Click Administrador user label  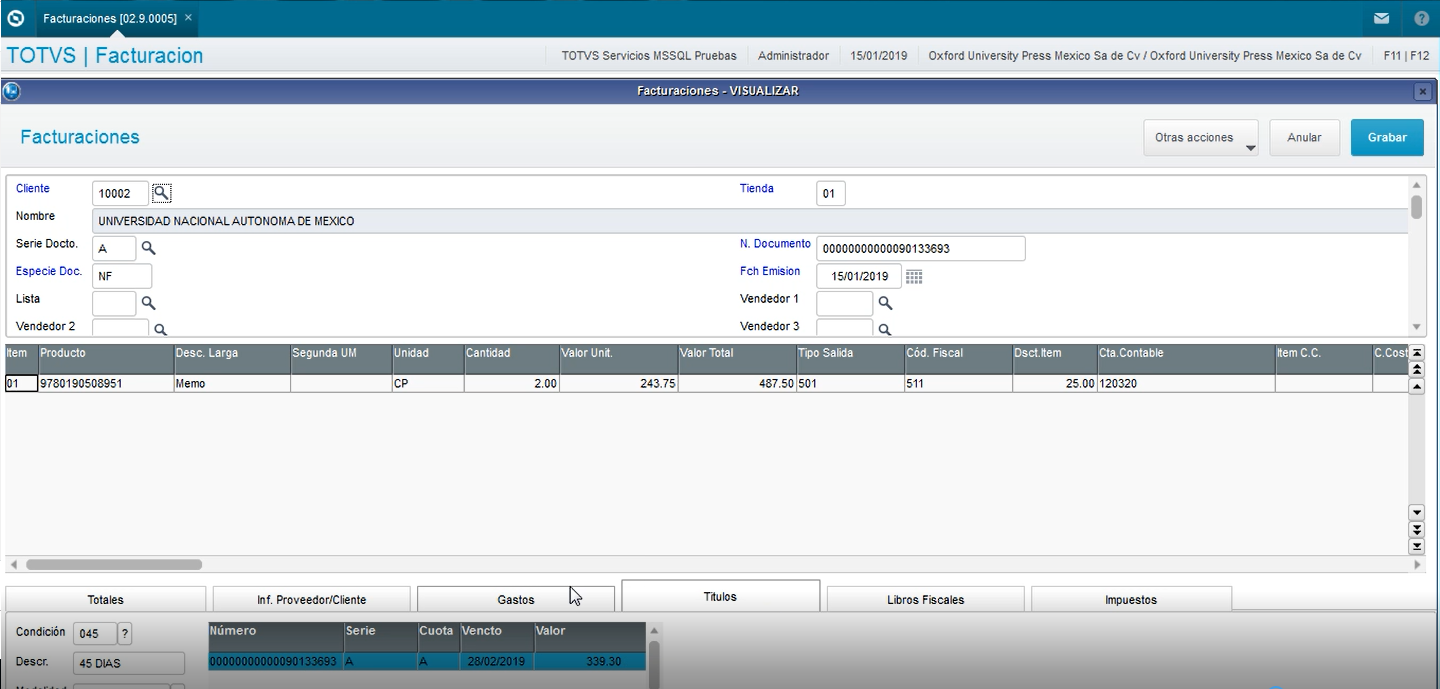(x=793, y=56)
